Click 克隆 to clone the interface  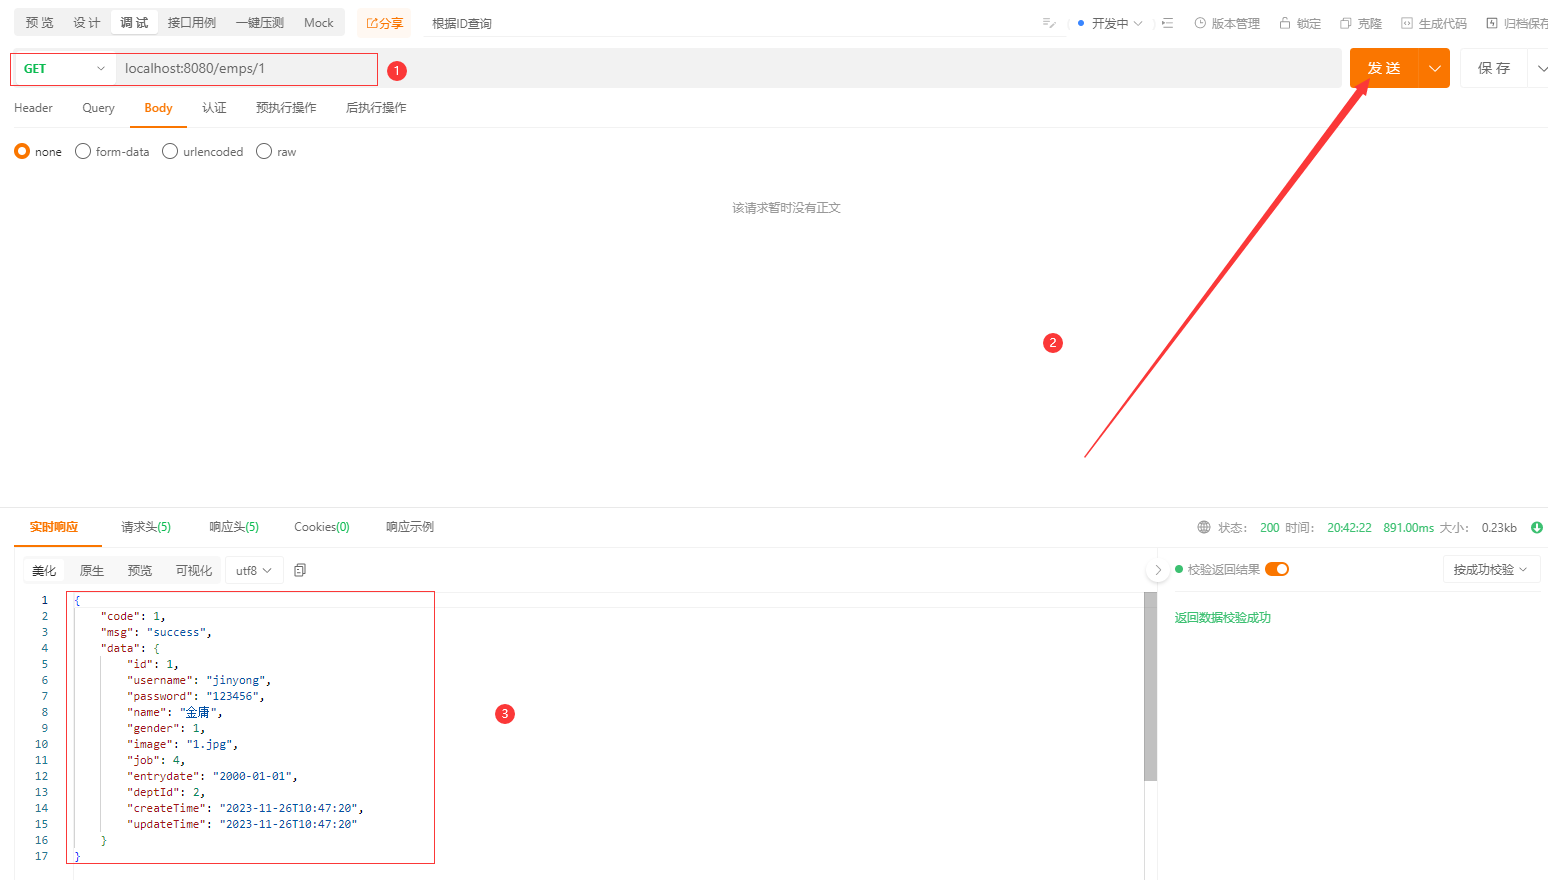click(1361, 23)
